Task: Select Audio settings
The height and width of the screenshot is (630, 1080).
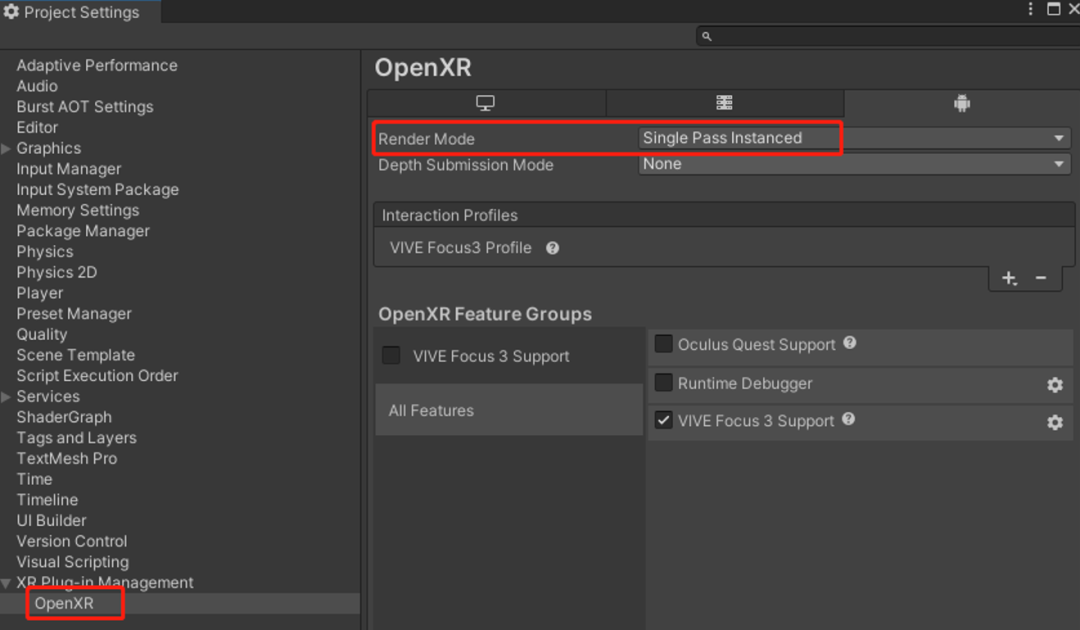Action: point(37,86)
